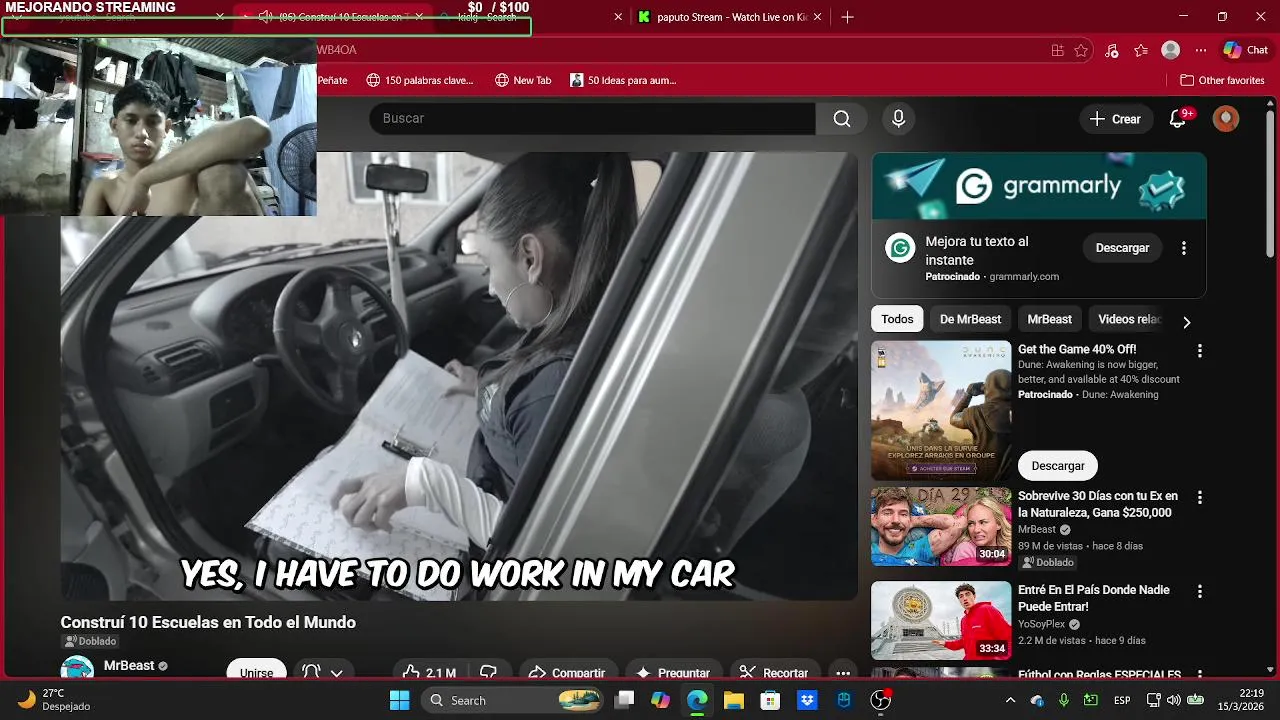
Task: Open the YouTube account avatar menu
Action: point(1225,119)
